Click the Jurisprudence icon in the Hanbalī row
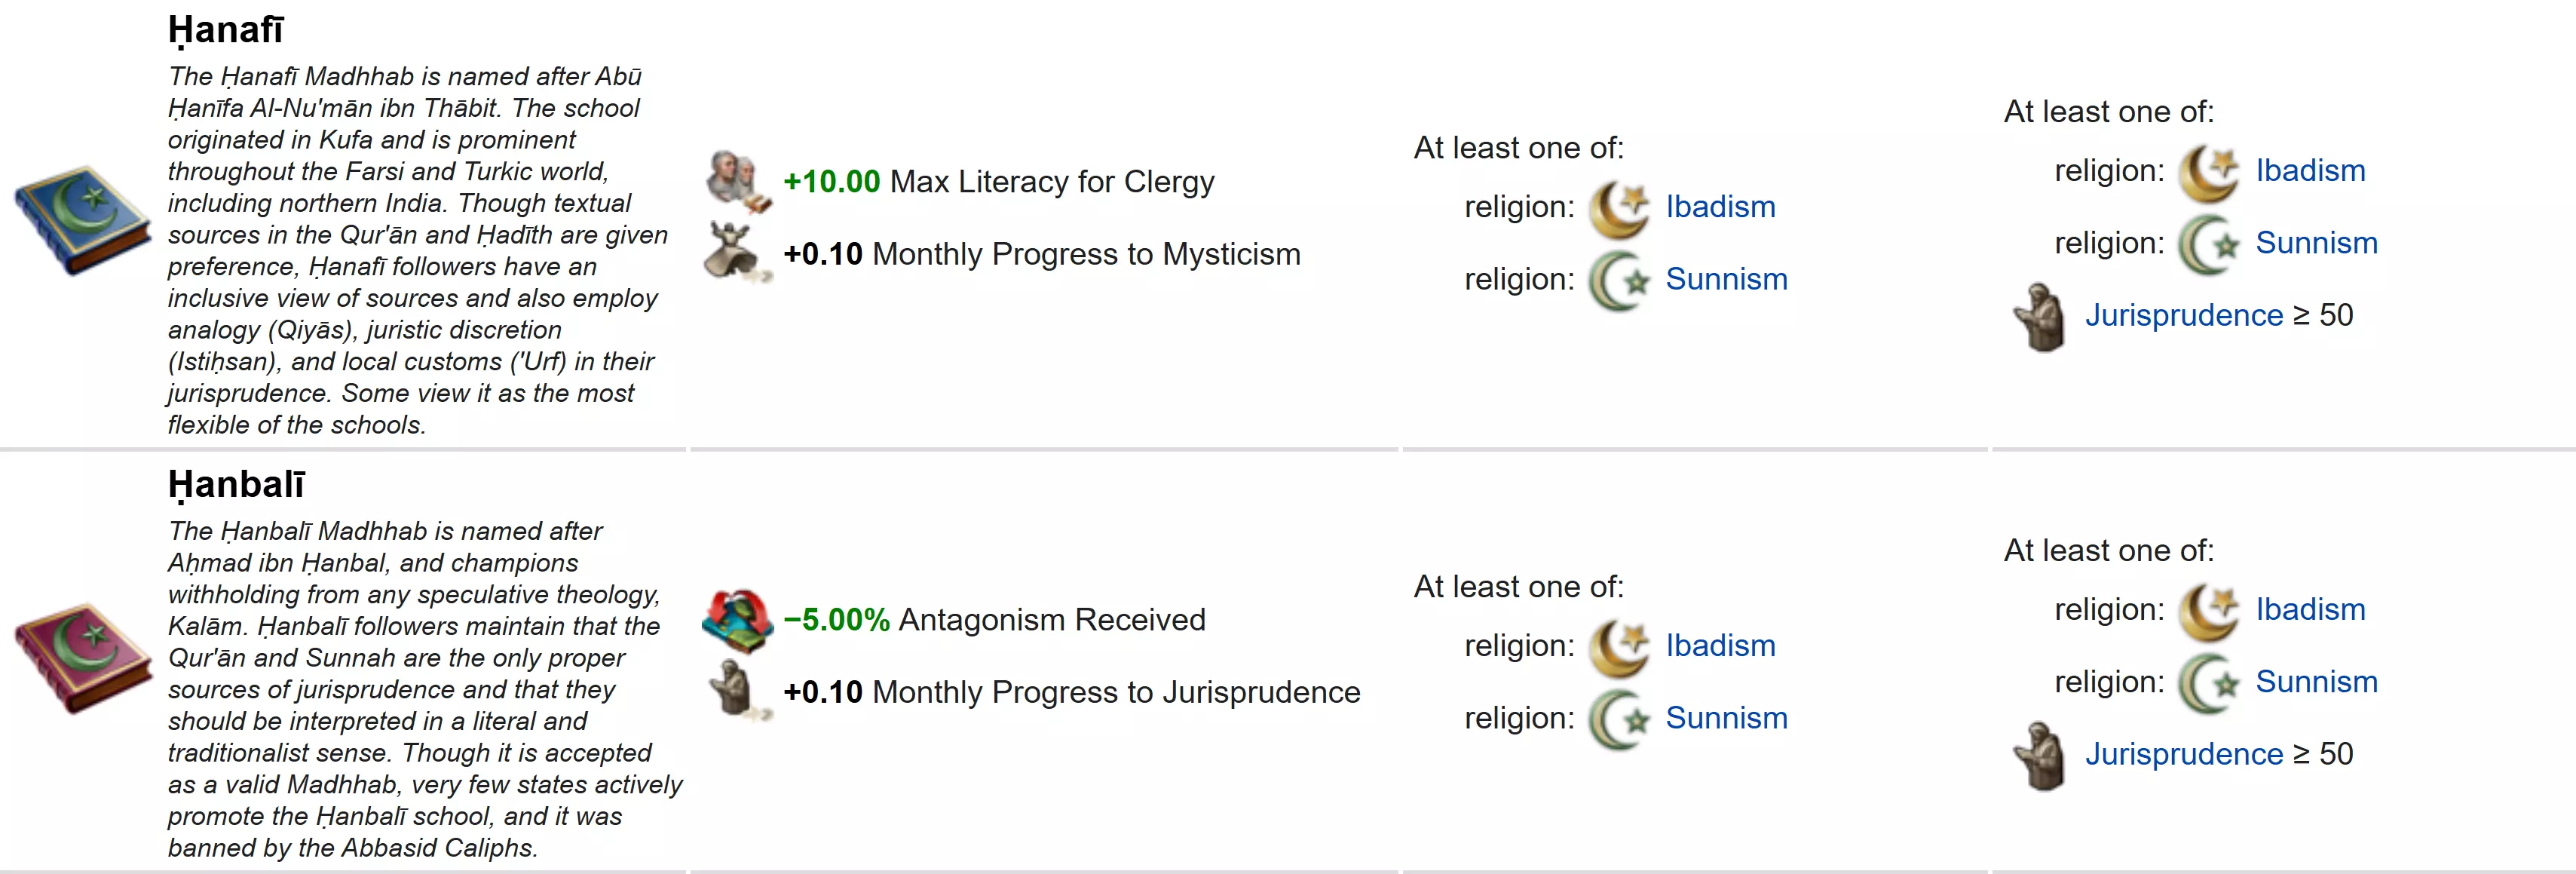The image size is (2576, 874). click(2040, 755)
